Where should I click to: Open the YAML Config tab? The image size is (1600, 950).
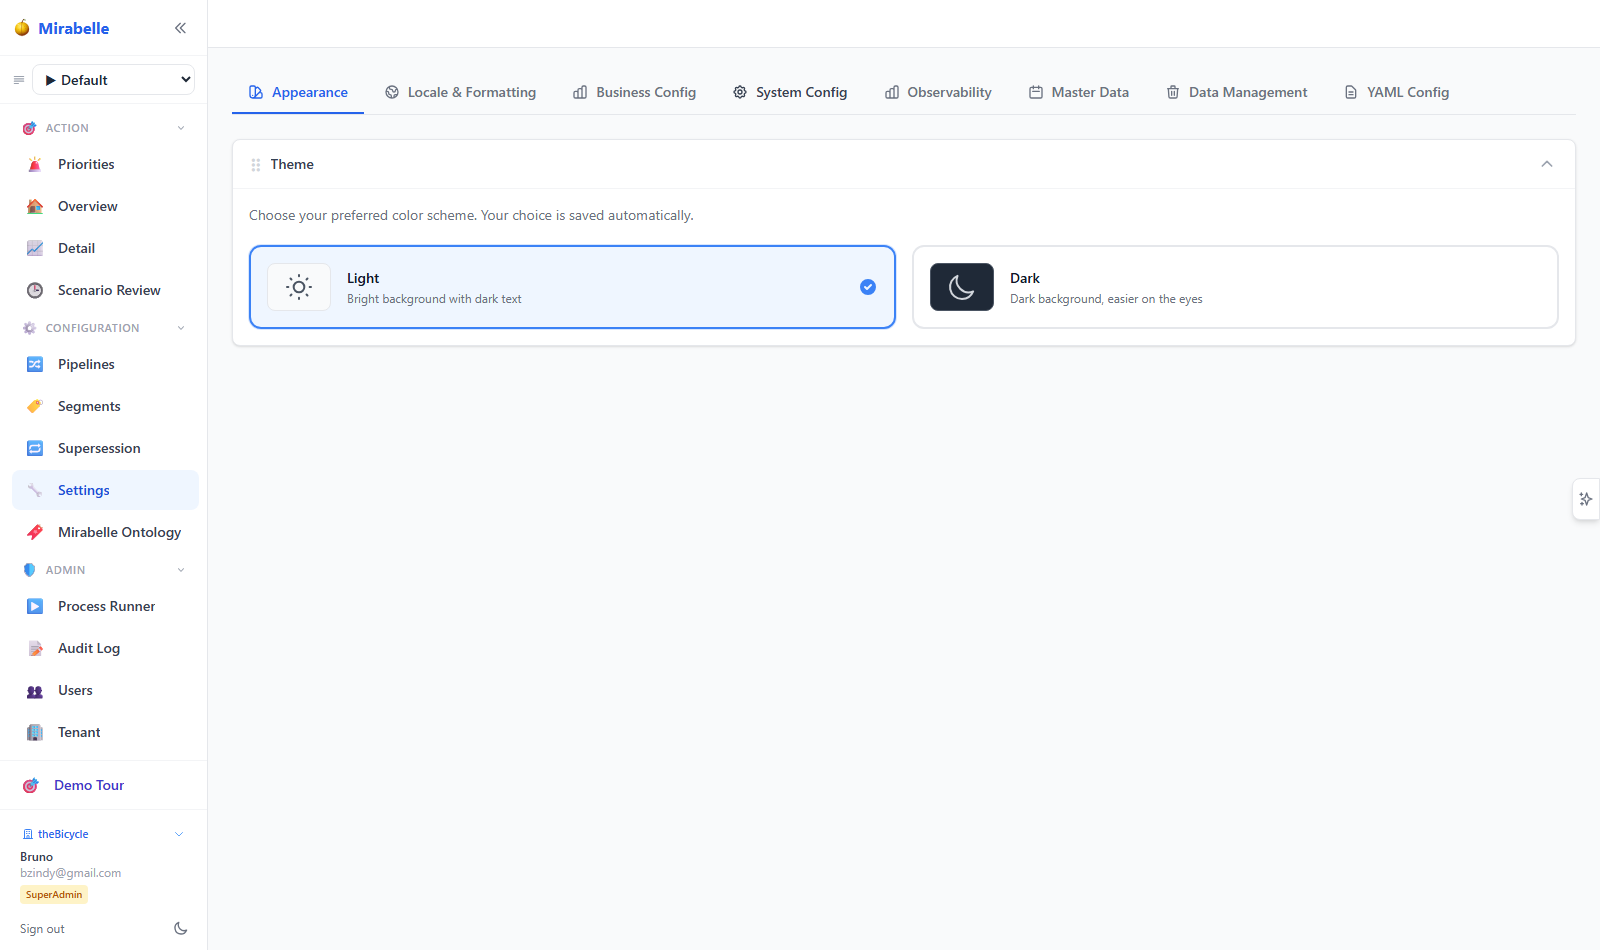click(1397, 92)
